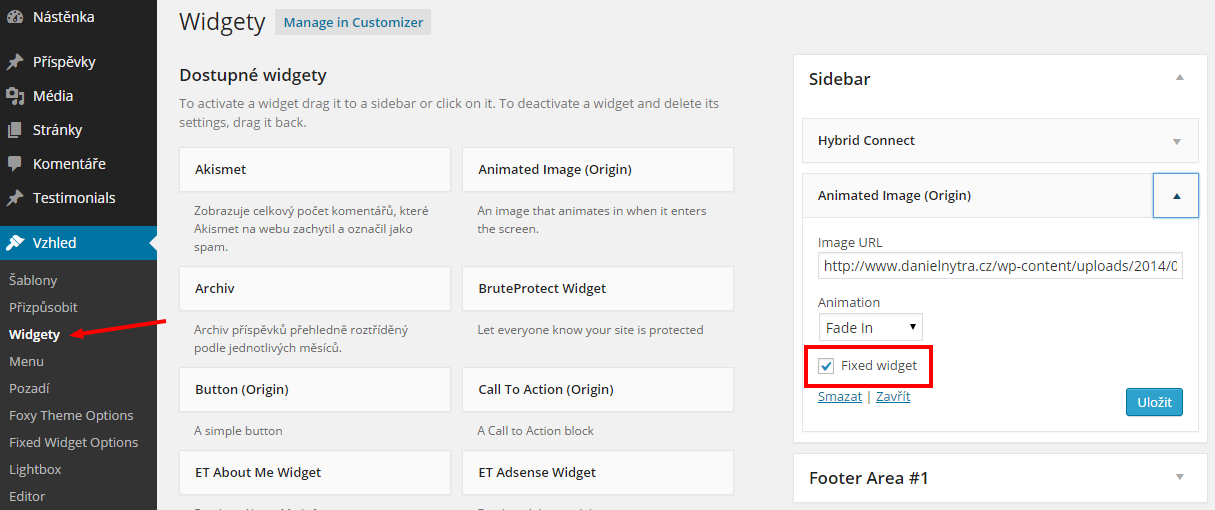Click the Média library icon
The width and height of the screenshot is (1215, 510).
click(x=15, y=96)
